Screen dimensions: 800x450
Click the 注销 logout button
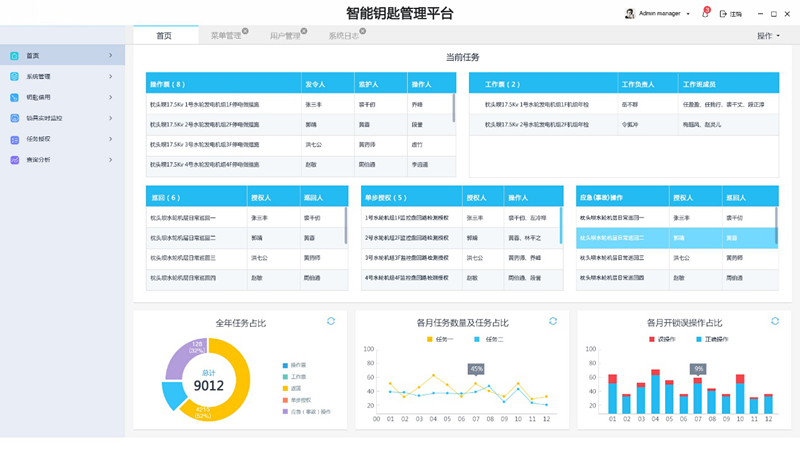tap(730, 14)
